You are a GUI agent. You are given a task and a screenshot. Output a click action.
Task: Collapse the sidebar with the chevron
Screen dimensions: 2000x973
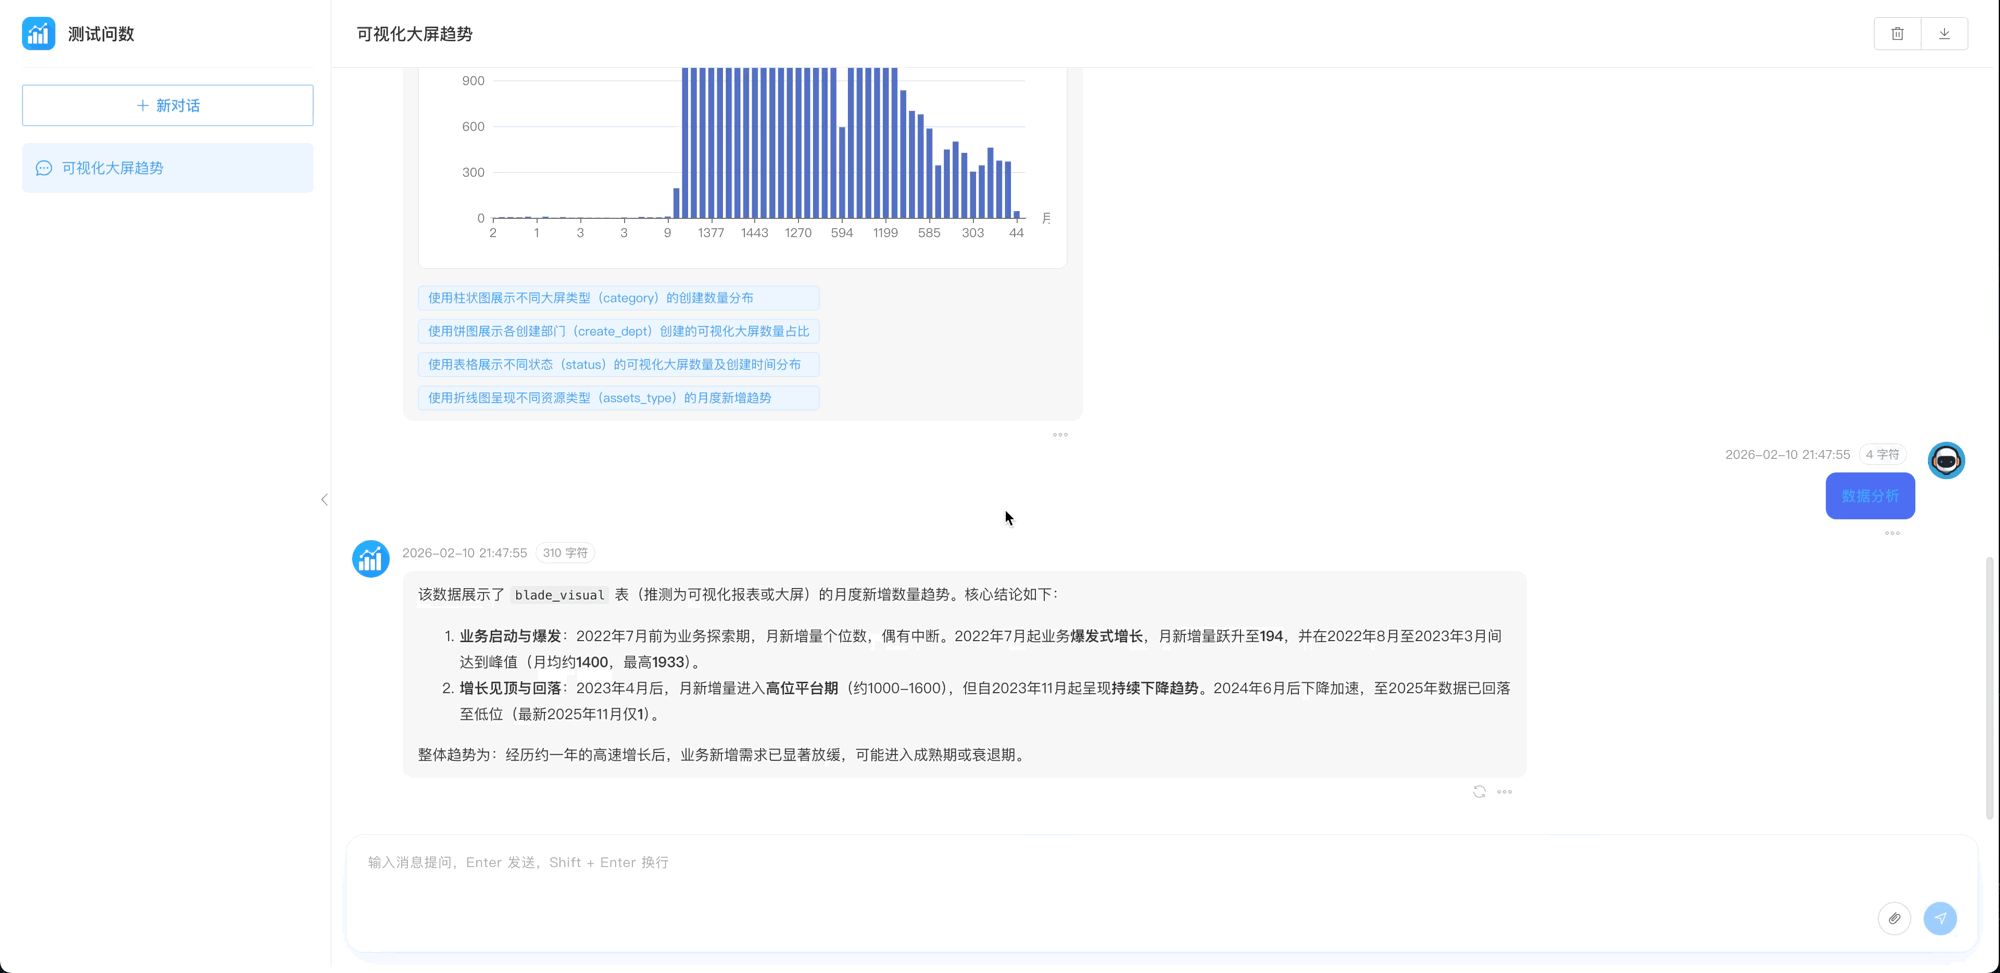324,499
